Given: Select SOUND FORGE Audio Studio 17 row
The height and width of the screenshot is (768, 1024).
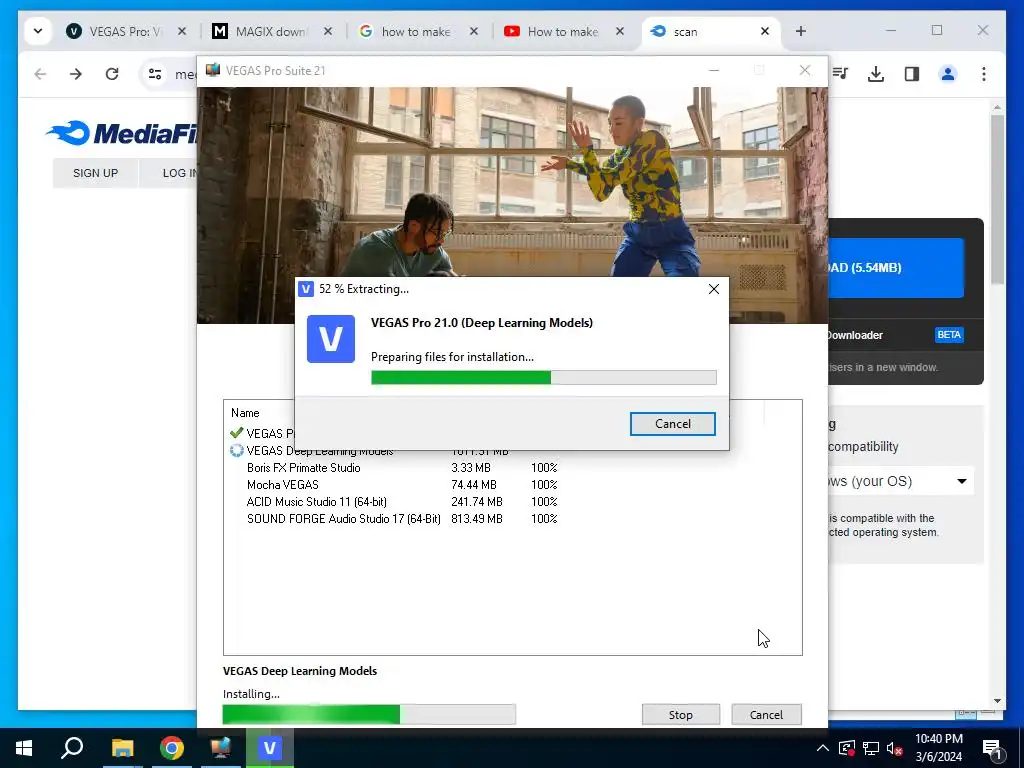Looking at the screenshot, I should point(402,519).
